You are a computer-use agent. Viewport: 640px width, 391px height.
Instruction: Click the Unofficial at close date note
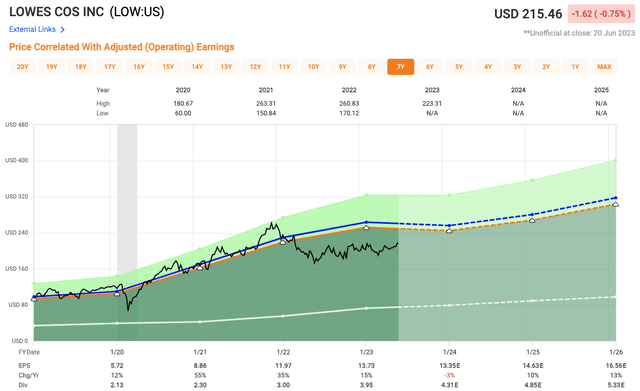coord(579,33)
